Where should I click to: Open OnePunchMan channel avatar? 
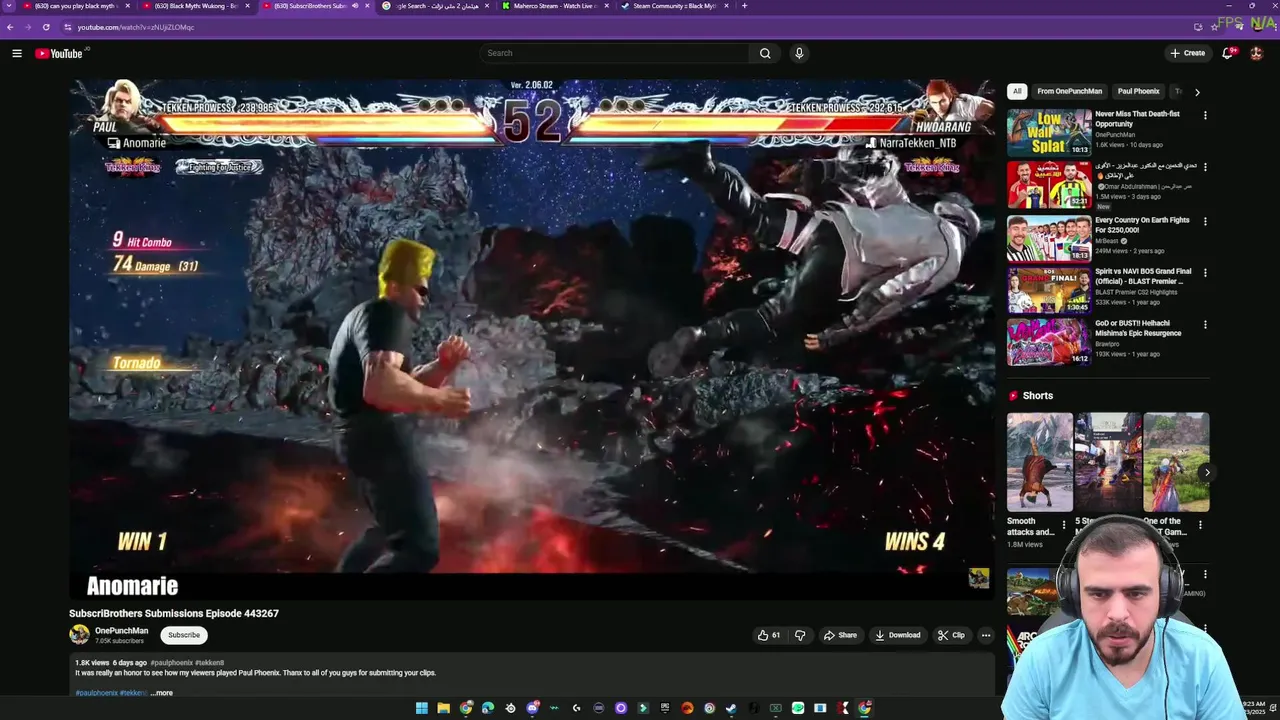tap(79, 635)
